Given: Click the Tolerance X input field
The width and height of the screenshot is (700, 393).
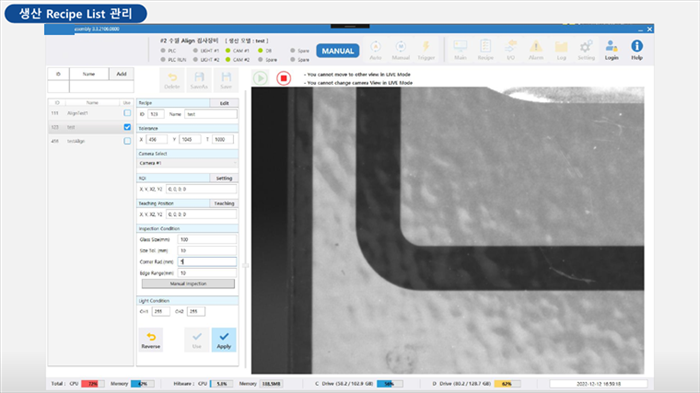Looking at the screenshot, I should pyautogui.click(x=157, y=139).
